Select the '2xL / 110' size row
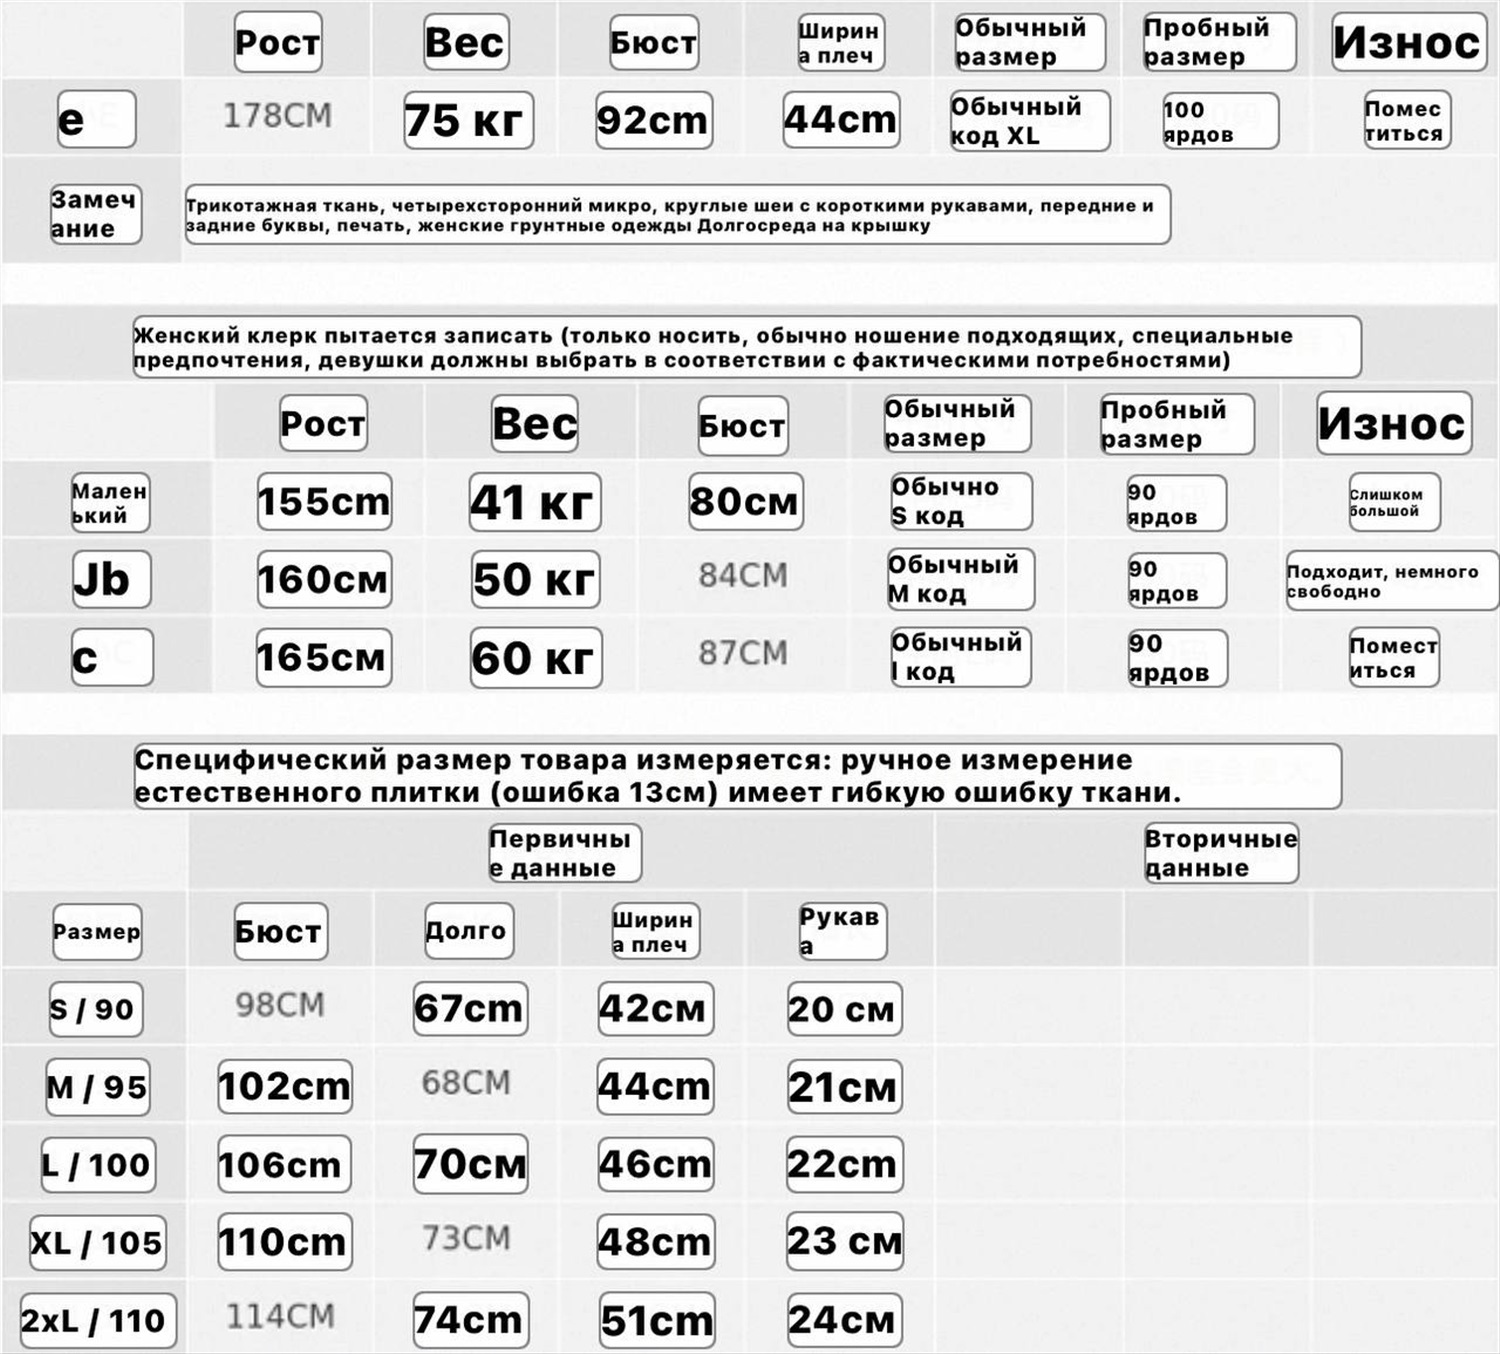 click(98, 1321)
